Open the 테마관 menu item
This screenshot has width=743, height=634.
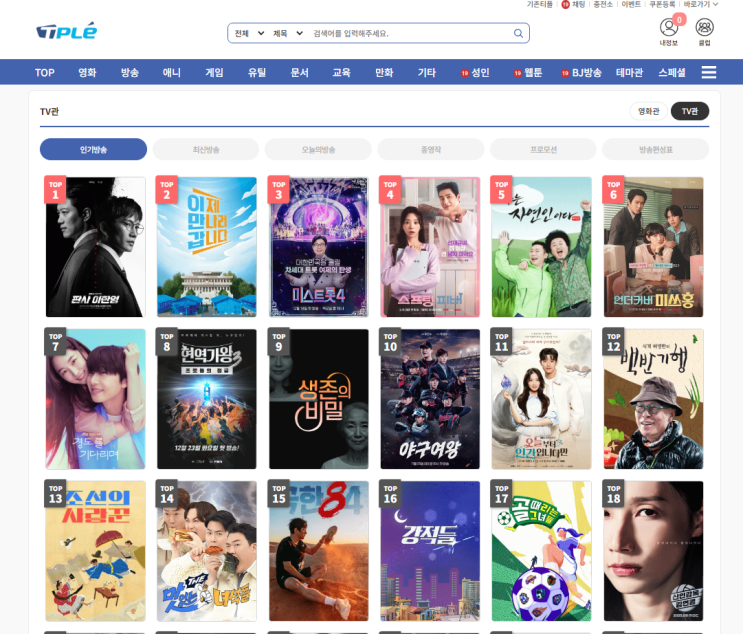pyautogui.click(x=629, y=72)
